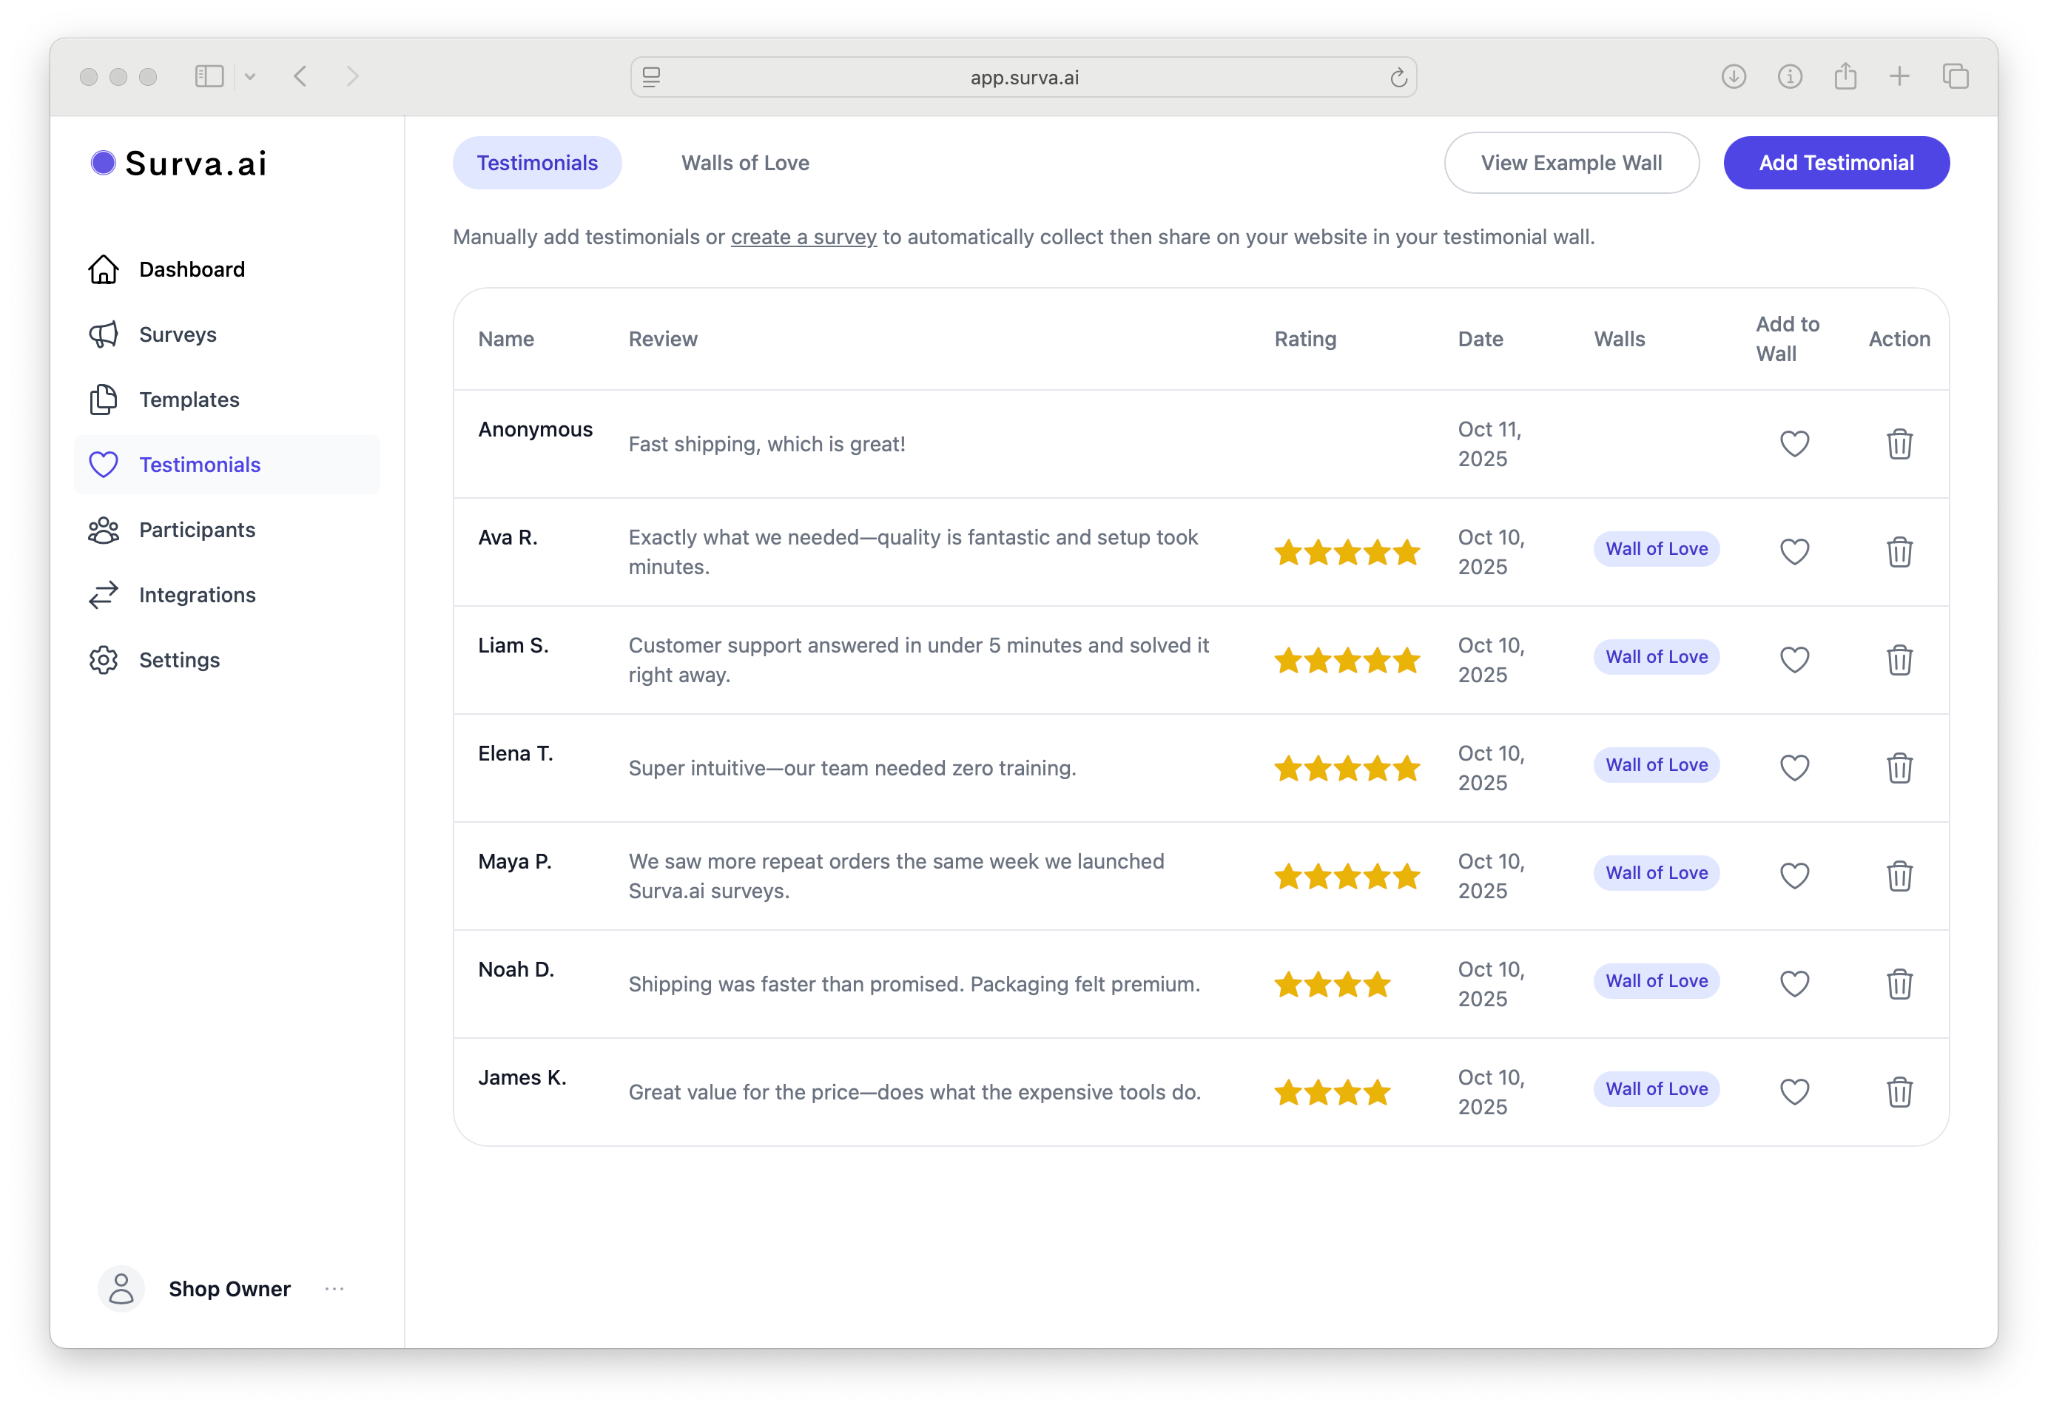This screenshot has height=1410, width=2048.
Task: Click the app.surva.ai address bar
Action: (1023, 78)
